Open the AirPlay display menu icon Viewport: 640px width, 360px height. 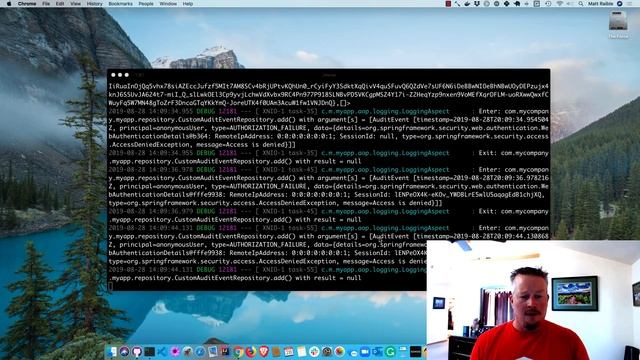point(537,4)
